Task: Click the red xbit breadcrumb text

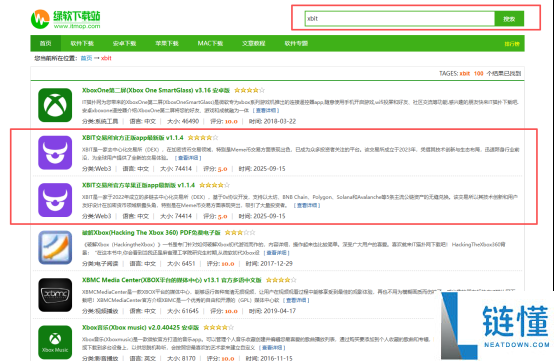Action: tap(106, 58)
